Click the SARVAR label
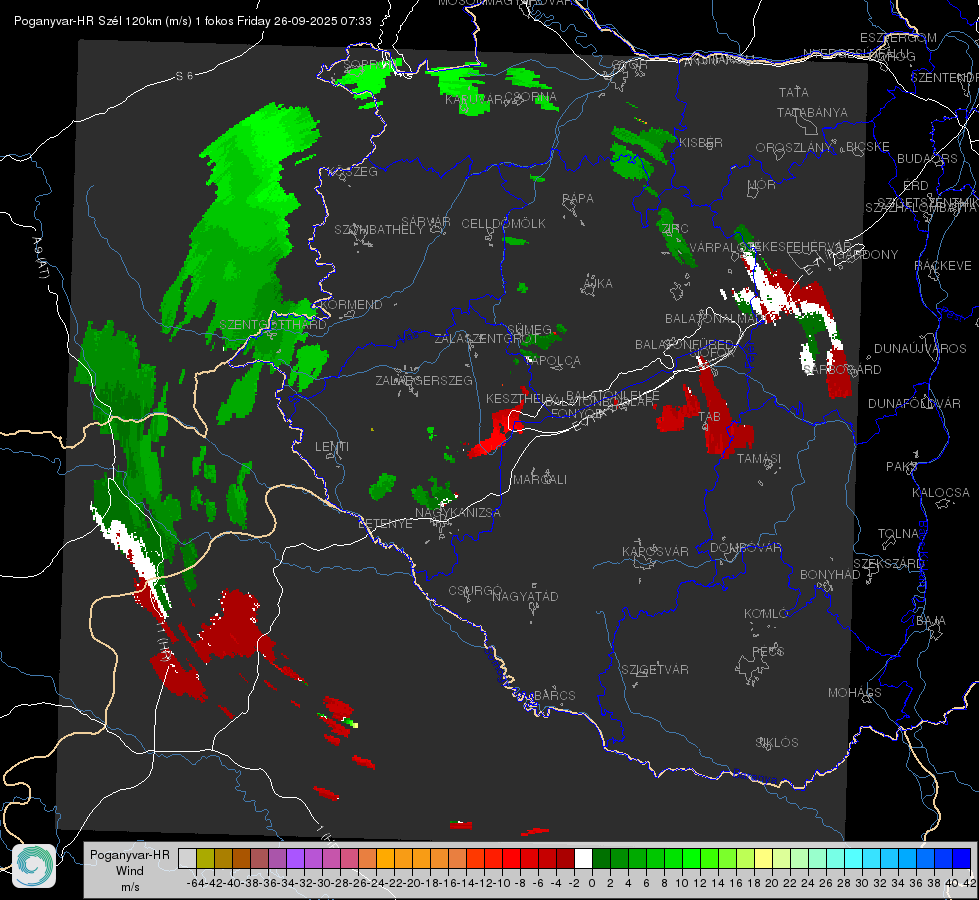The image size is (979, 900). coord(426,222)
